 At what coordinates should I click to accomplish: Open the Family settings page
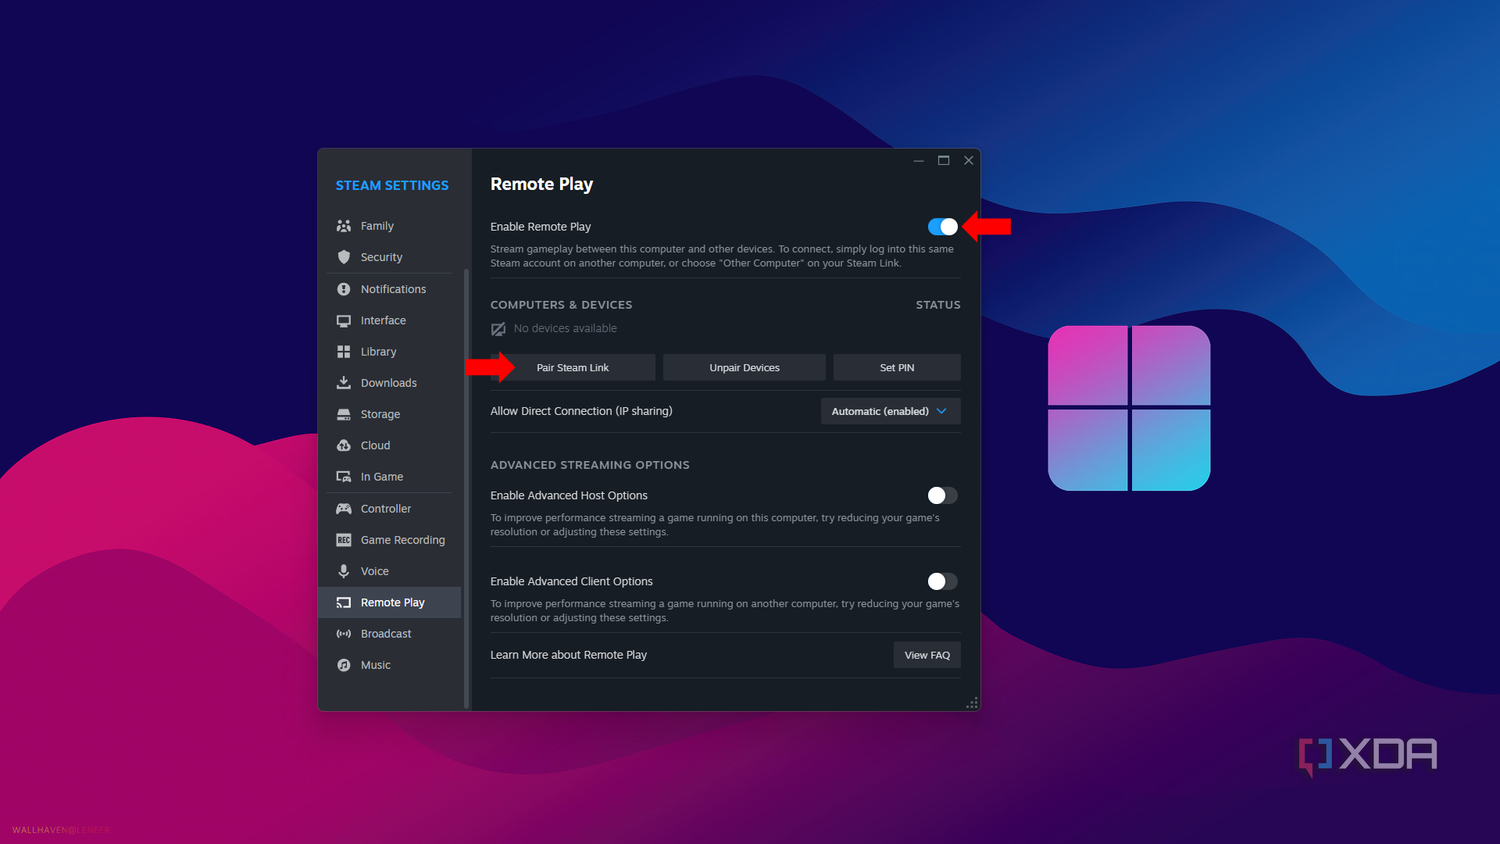pyautogui.click(x=390, y=226)
